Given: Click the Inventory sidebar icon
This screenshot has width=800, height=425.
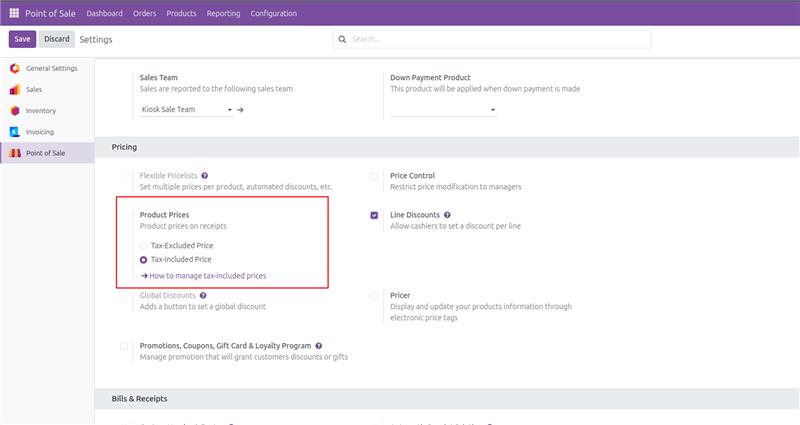Looking at the screenshot, I should [x=14, y=110].
